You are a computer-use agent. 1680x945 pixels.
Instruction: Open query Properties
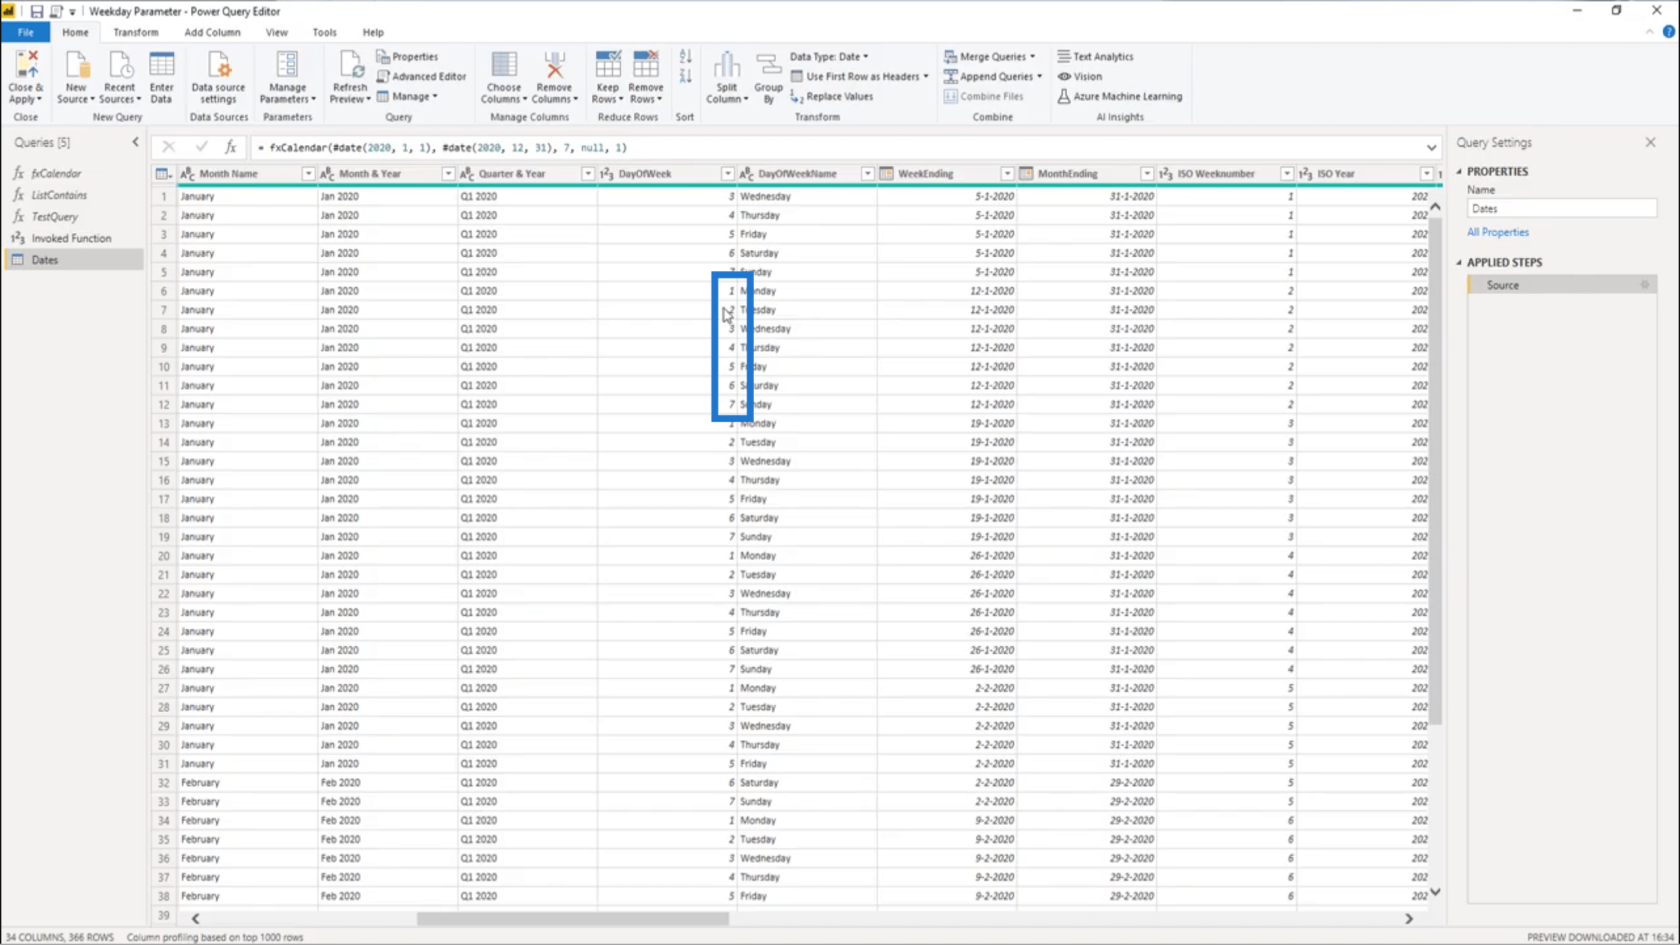click(x=407, y=57)
